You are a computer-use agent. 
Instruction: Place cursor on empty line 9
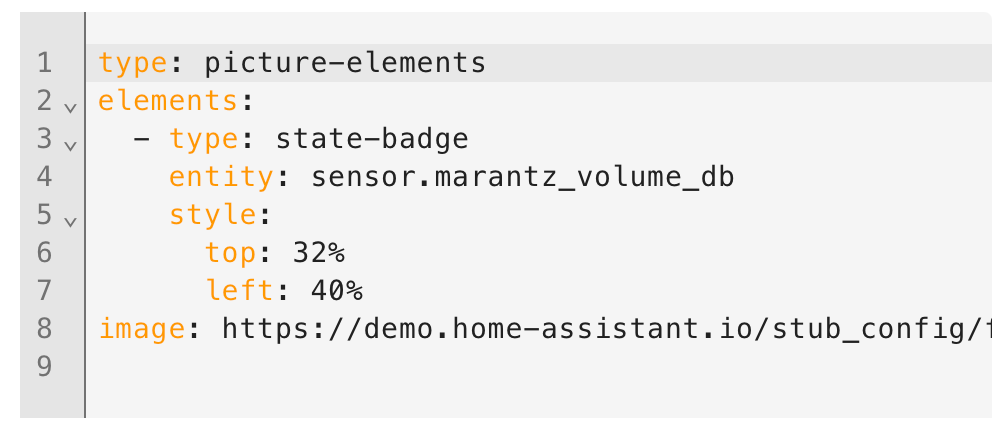(x=538, y=366)
